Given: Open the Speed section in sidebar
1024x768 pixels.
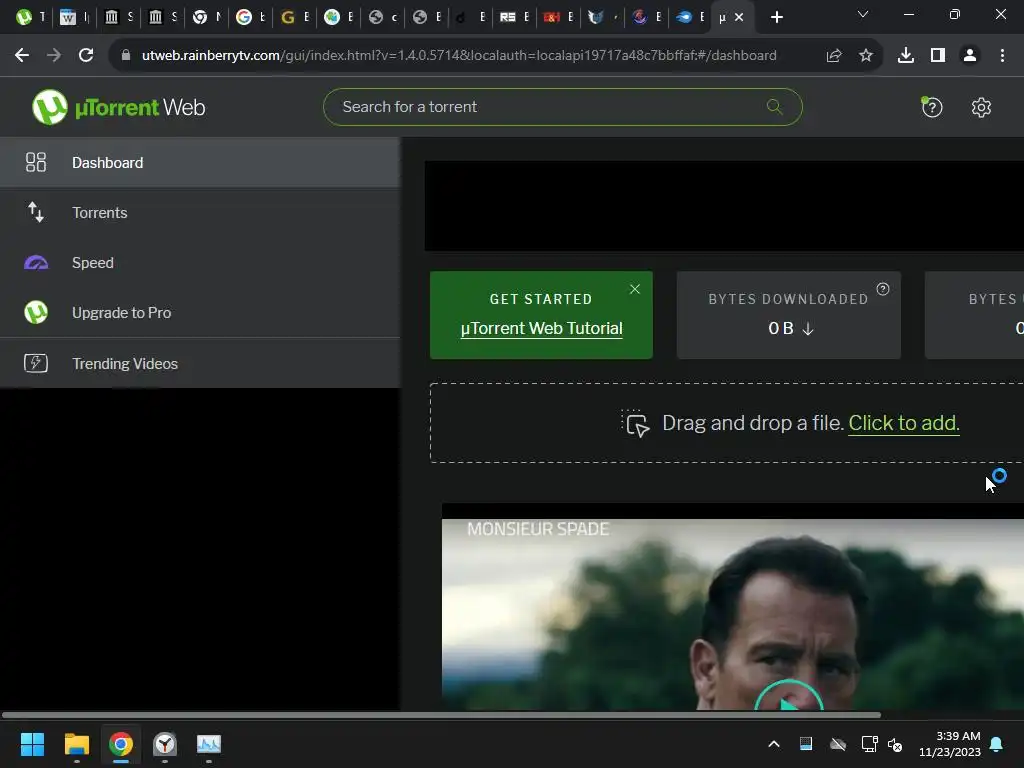Looking at the screenshot, I should (x=199, y=263).
